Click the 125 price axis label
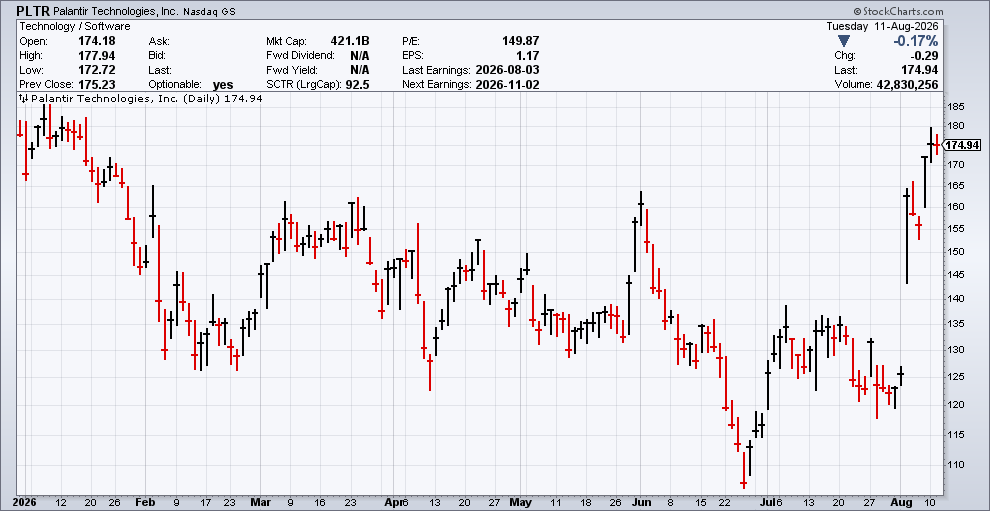 (x=954, y=378)
